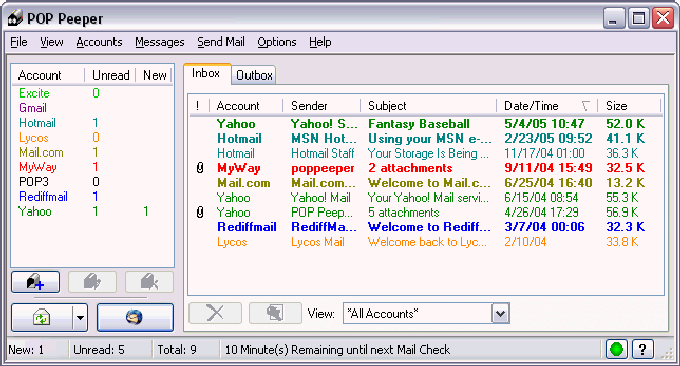Screen dimensions: 680x366
Task: Click the add account mailbox icon
Action: (36, 282)
